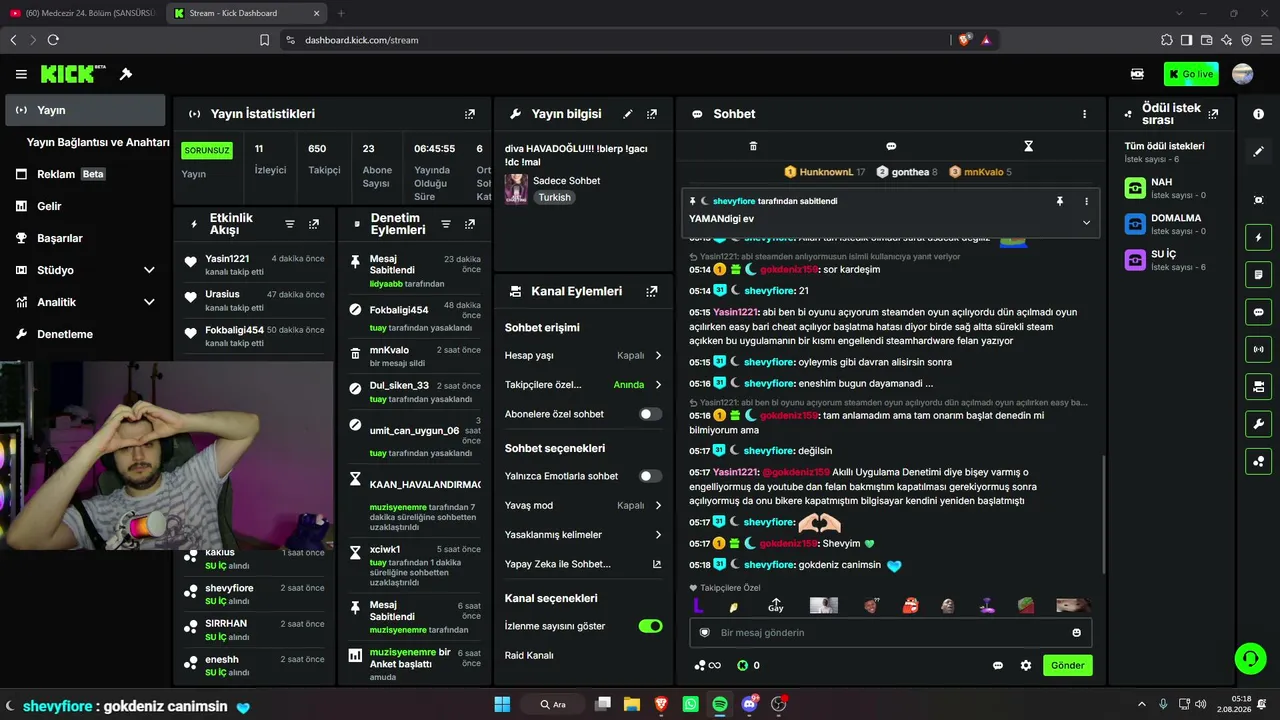The width and height of the screenshot is (1280, 720).
Task: Click the hourglass icon in chat toolbar
Action: [x=1028, y=146]
